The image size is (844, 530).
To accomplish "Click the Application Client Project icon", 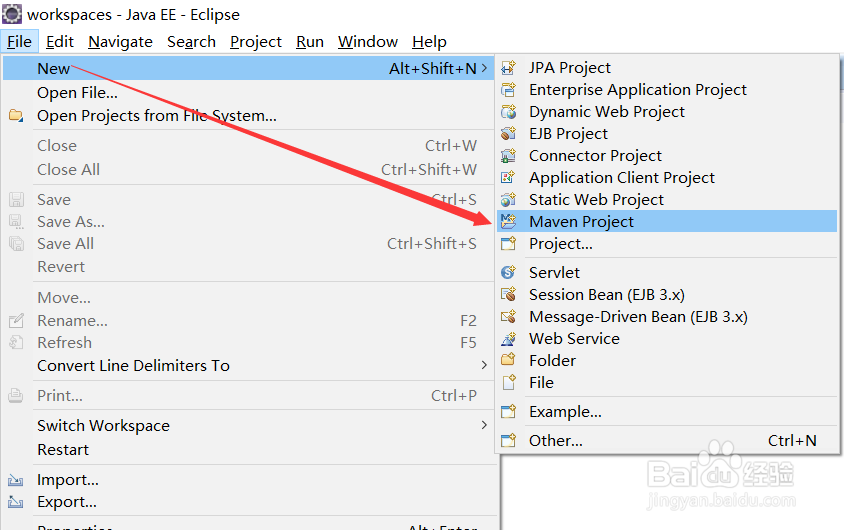I will point(509,178).
